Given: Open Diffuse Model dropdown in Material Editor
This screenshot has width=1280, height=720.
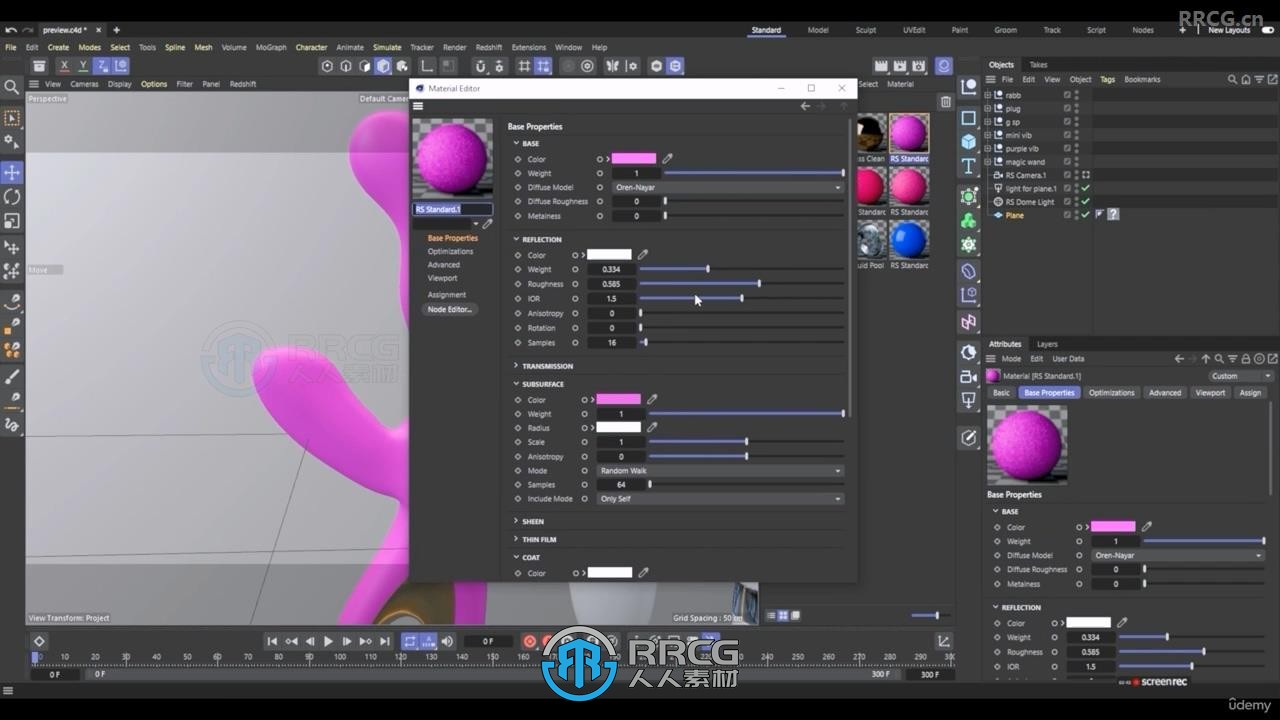Looking at the screenshot, I should point(727,187).
